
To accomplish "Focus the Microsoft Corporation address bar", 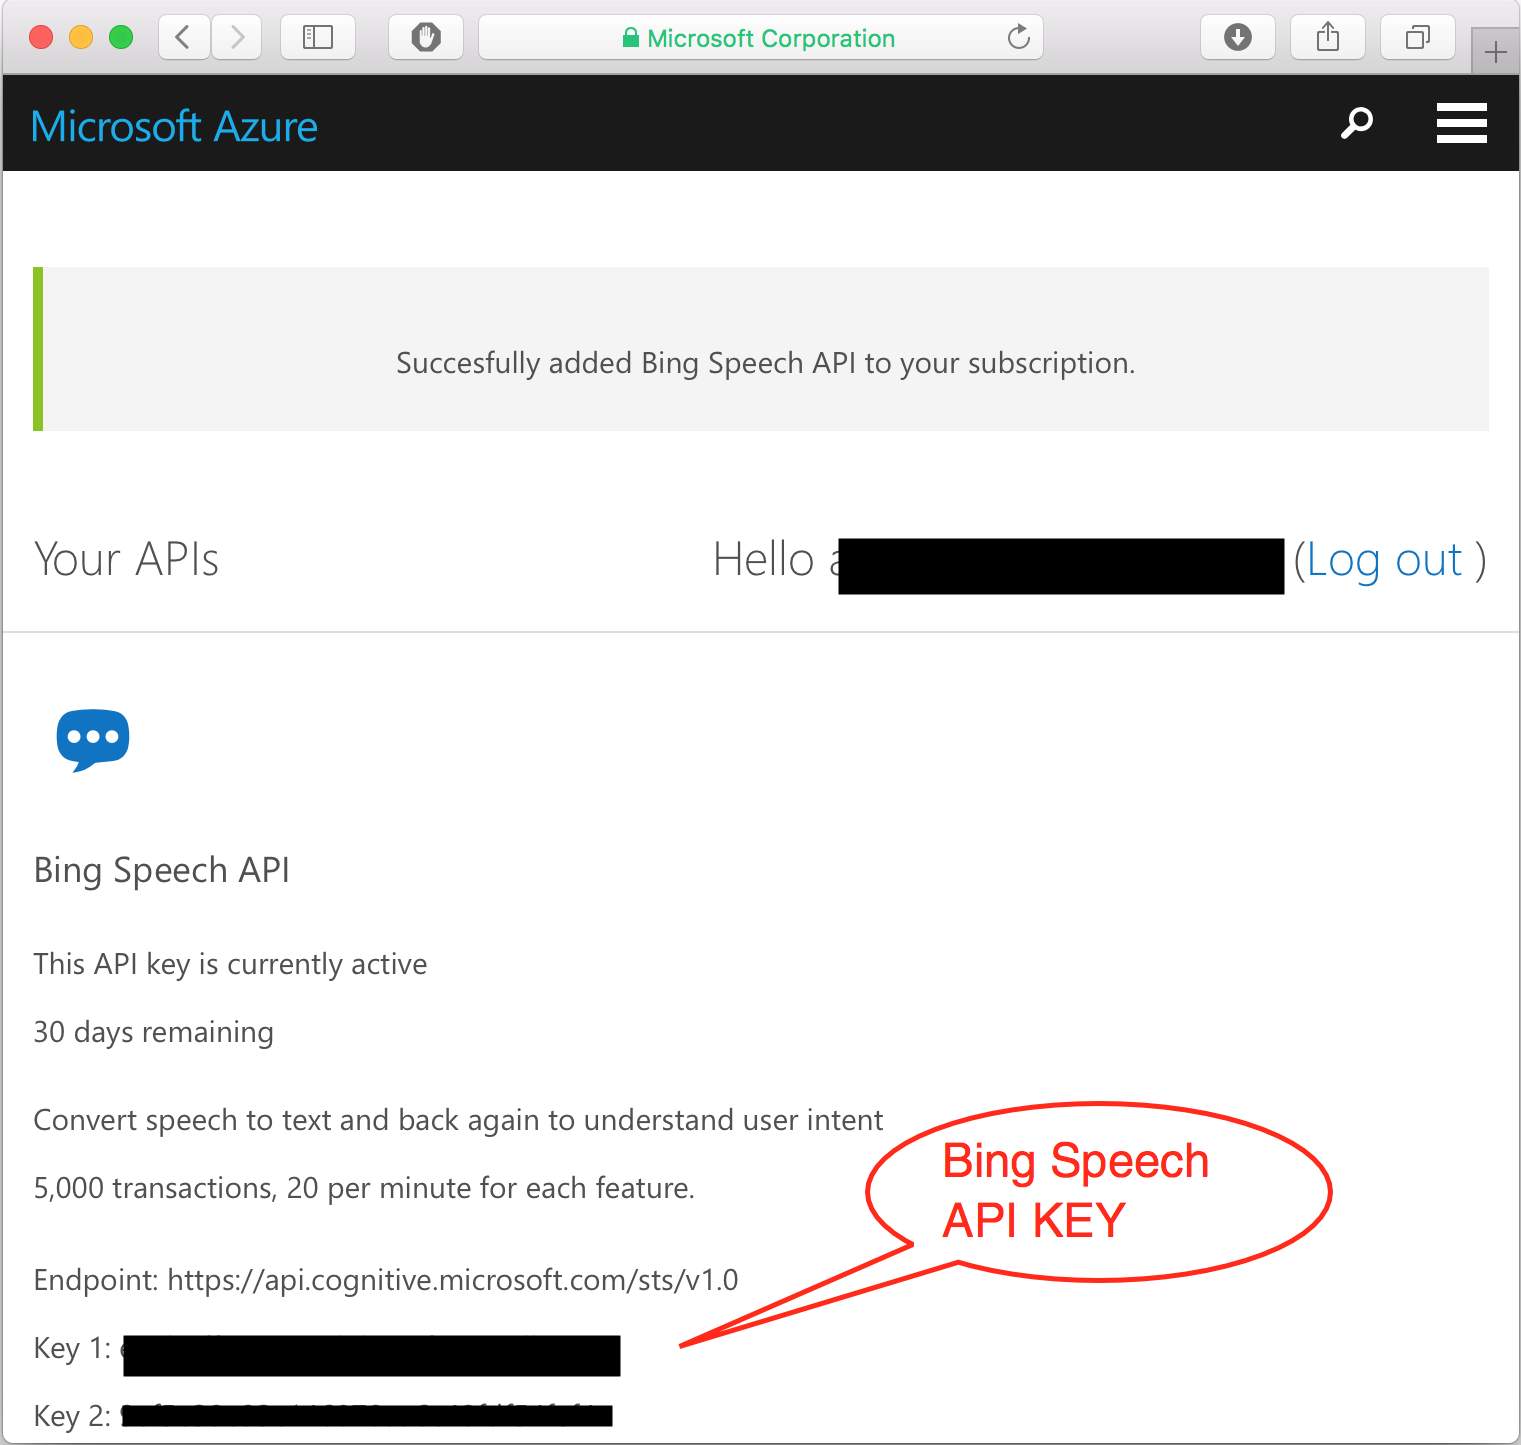I will pos(761,38).
